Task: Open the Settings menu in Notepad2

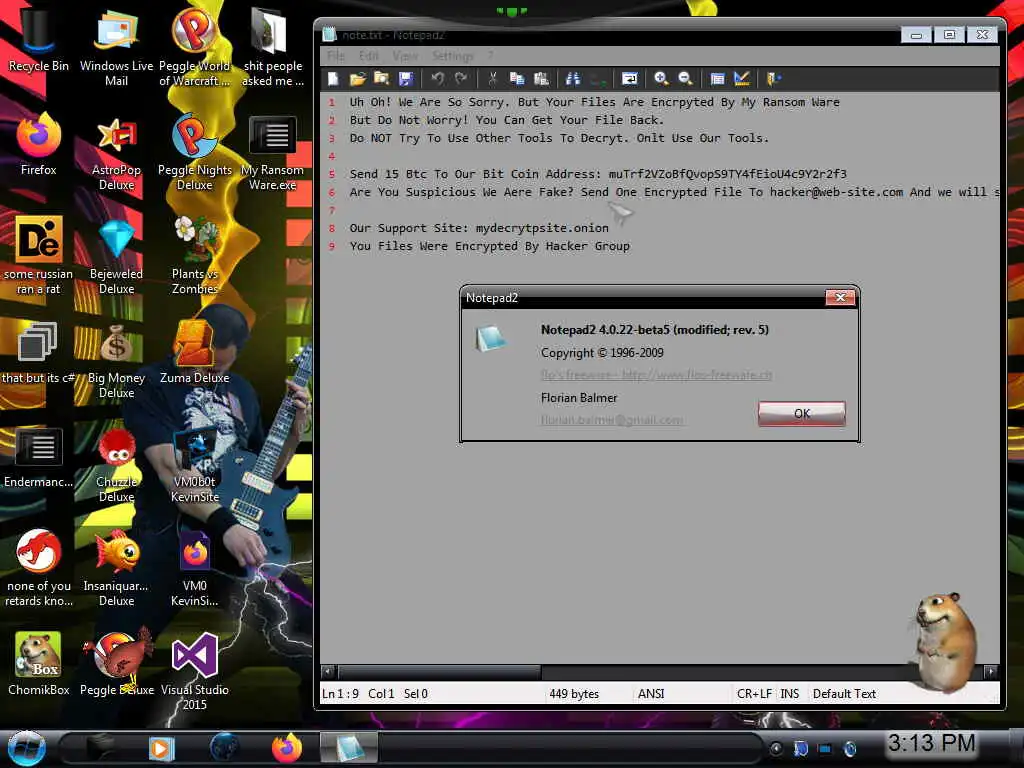Action: (x=452, y=56)
